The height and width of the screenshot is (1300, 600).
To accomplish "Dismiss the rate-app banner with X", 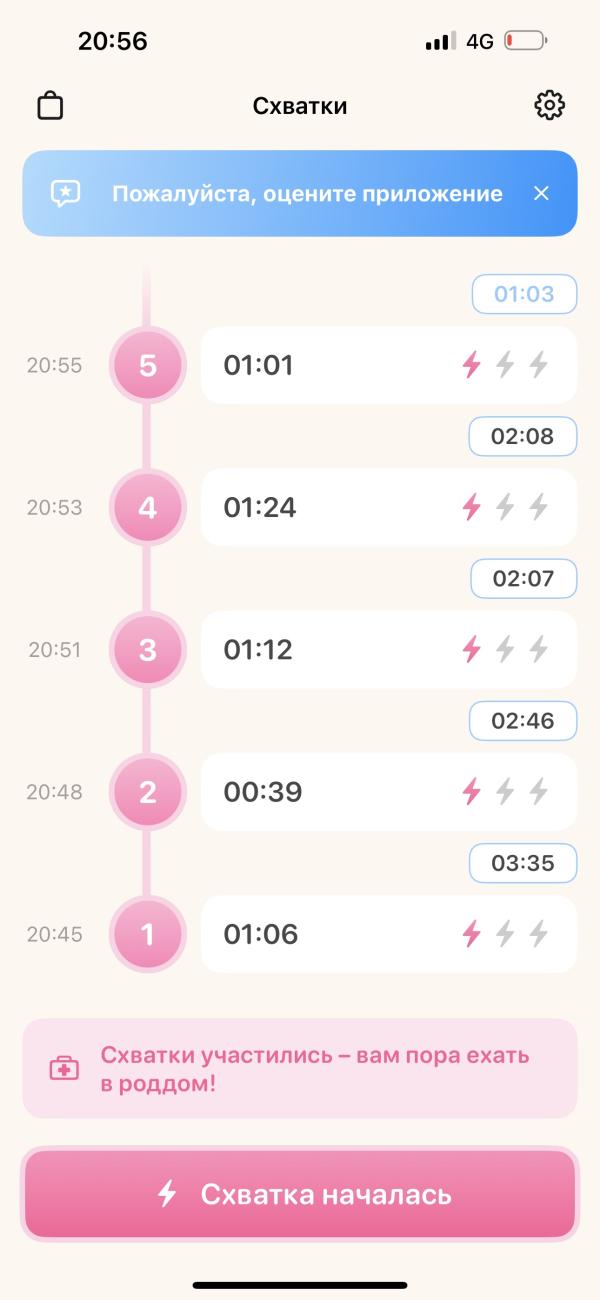I will tap(541, 193).
